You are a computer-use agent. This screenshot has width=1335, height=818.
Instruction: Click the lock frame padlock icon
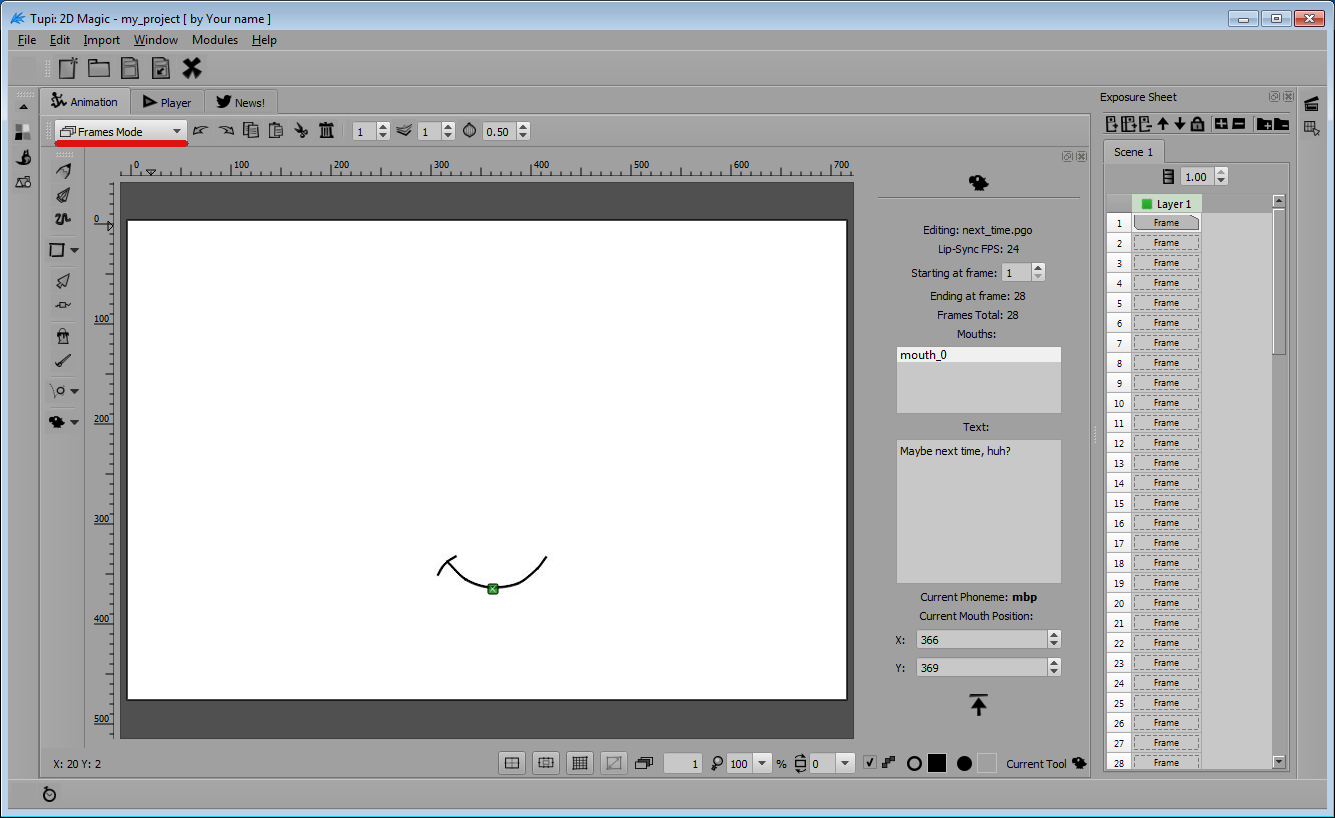point(1197,124)
